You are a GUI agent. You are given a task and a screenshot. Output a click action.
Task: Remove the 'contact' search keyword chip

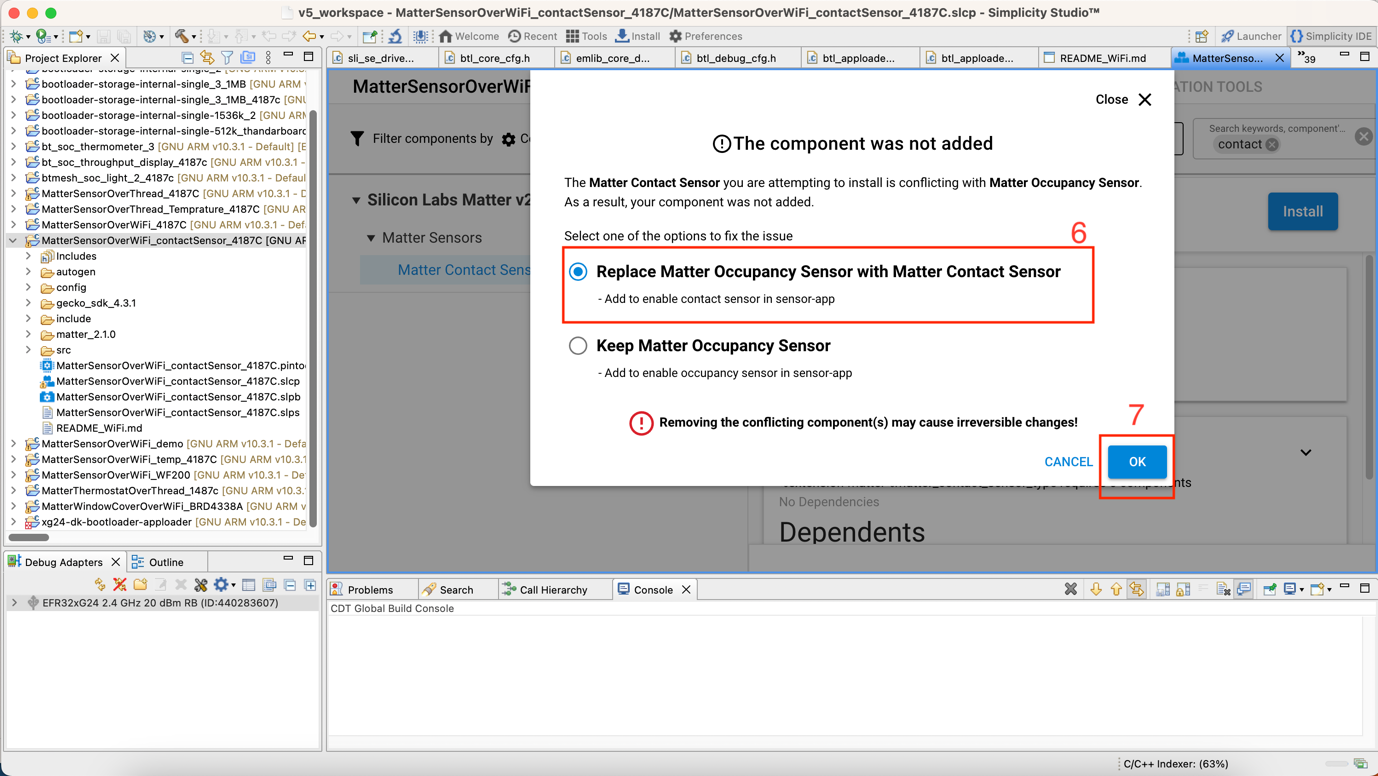pos(1272,145)
